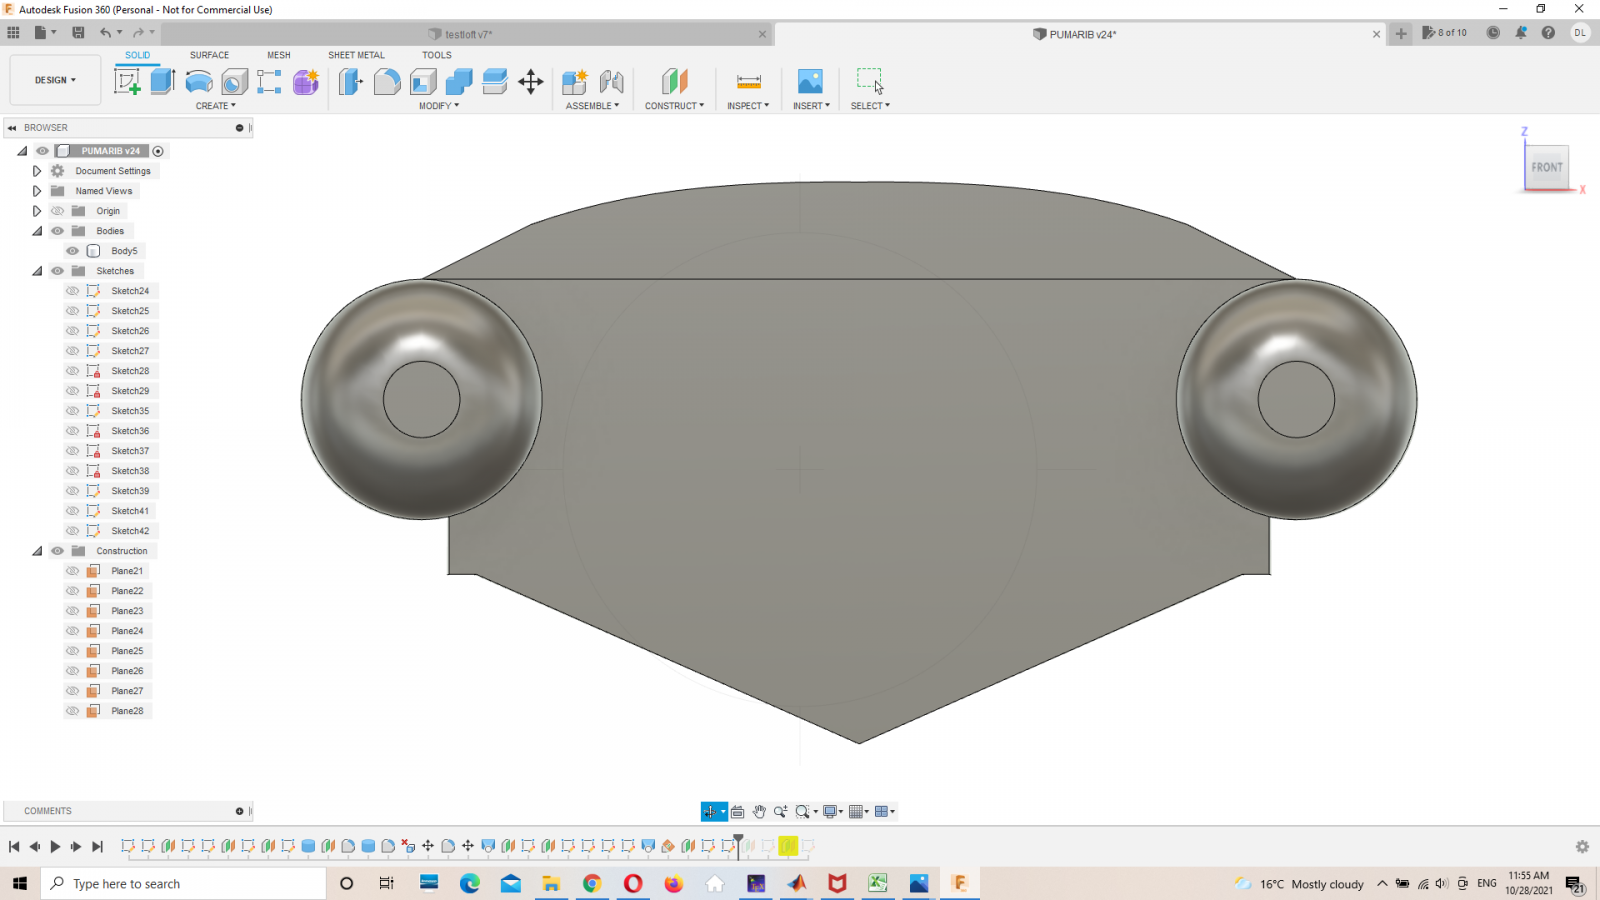Select the Measure tool
Screen dimensions: 1600x900
749,81
